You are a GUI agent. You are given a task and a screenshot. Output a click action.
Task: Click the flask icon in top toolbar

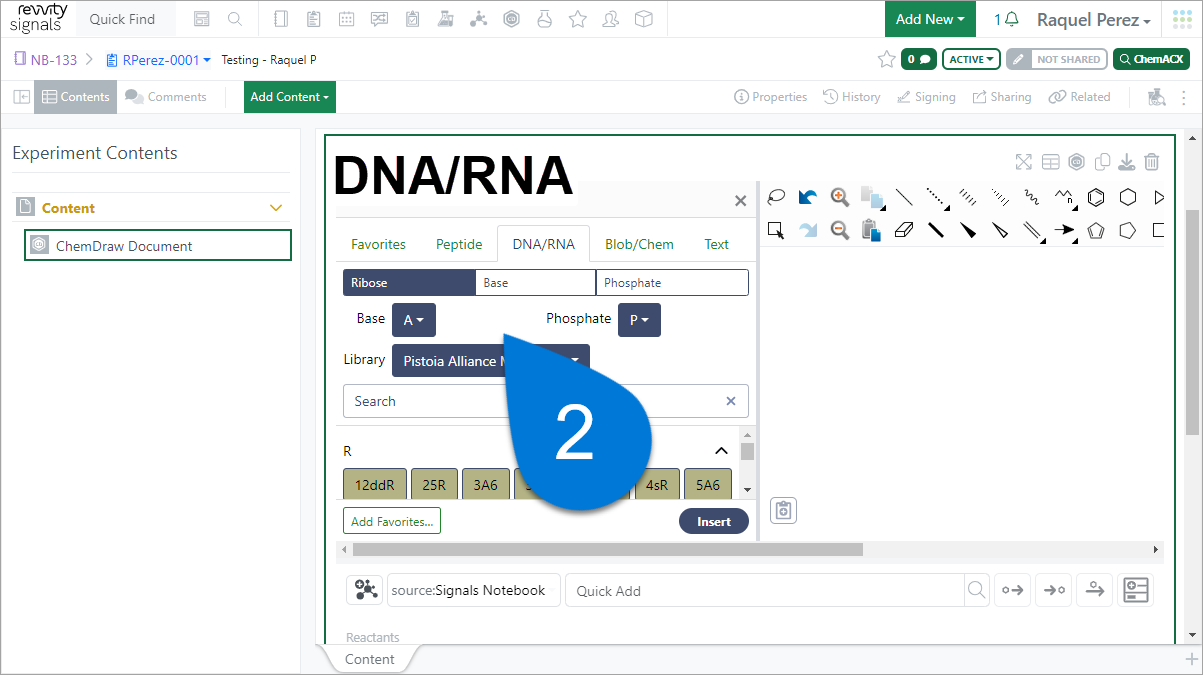[x=544, y=19]
